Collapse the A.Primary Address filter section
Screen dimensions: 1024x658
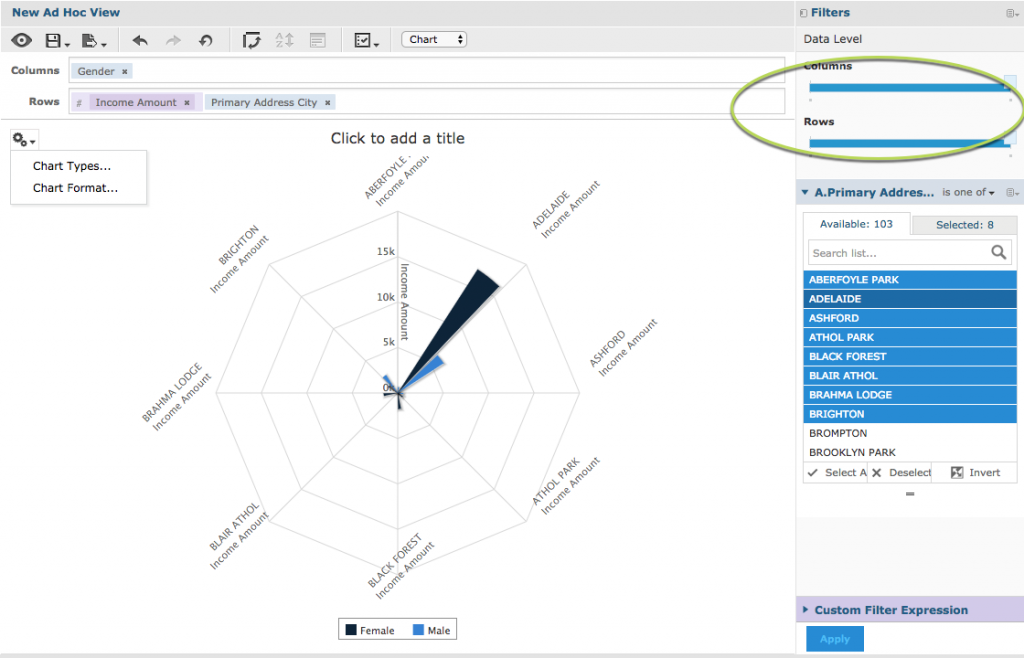click(807, 191)
